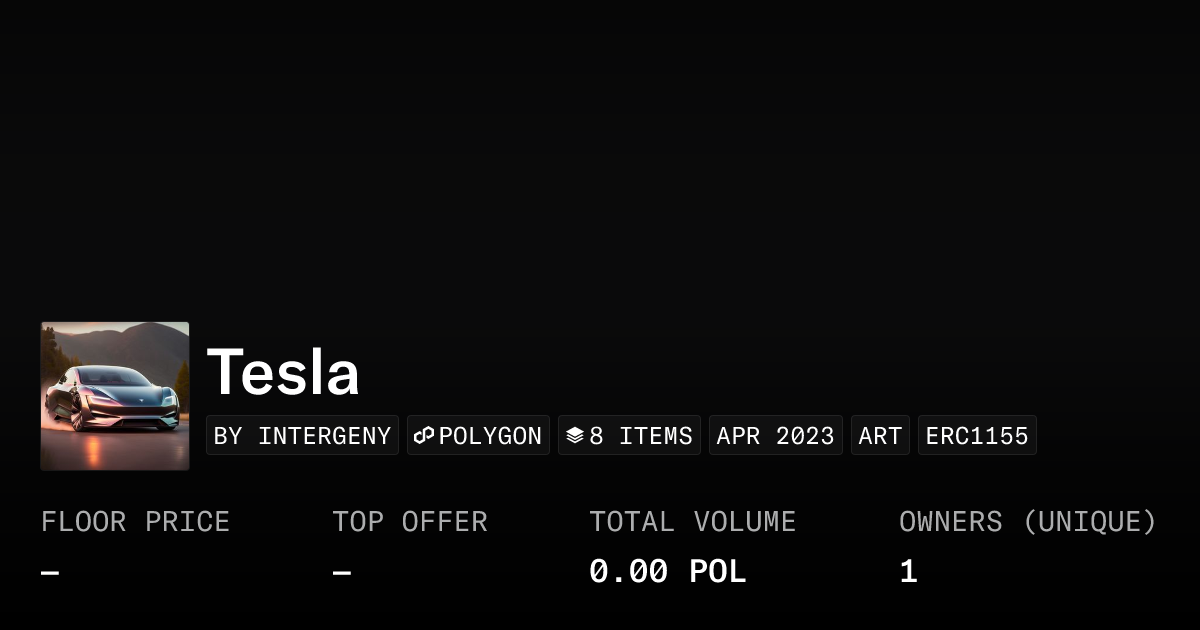Click the POL currency unit
1200x630 pixels.
tap(718, 572)
